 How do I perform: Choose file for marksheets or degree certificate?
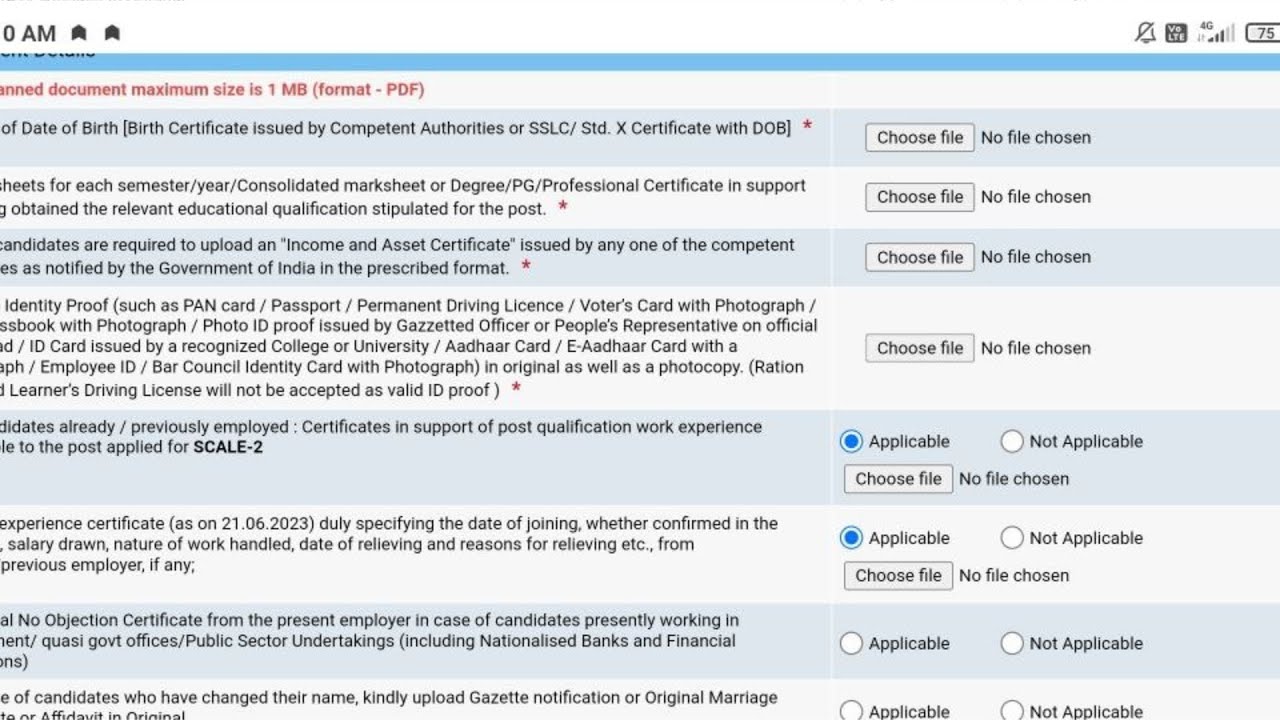919,197
